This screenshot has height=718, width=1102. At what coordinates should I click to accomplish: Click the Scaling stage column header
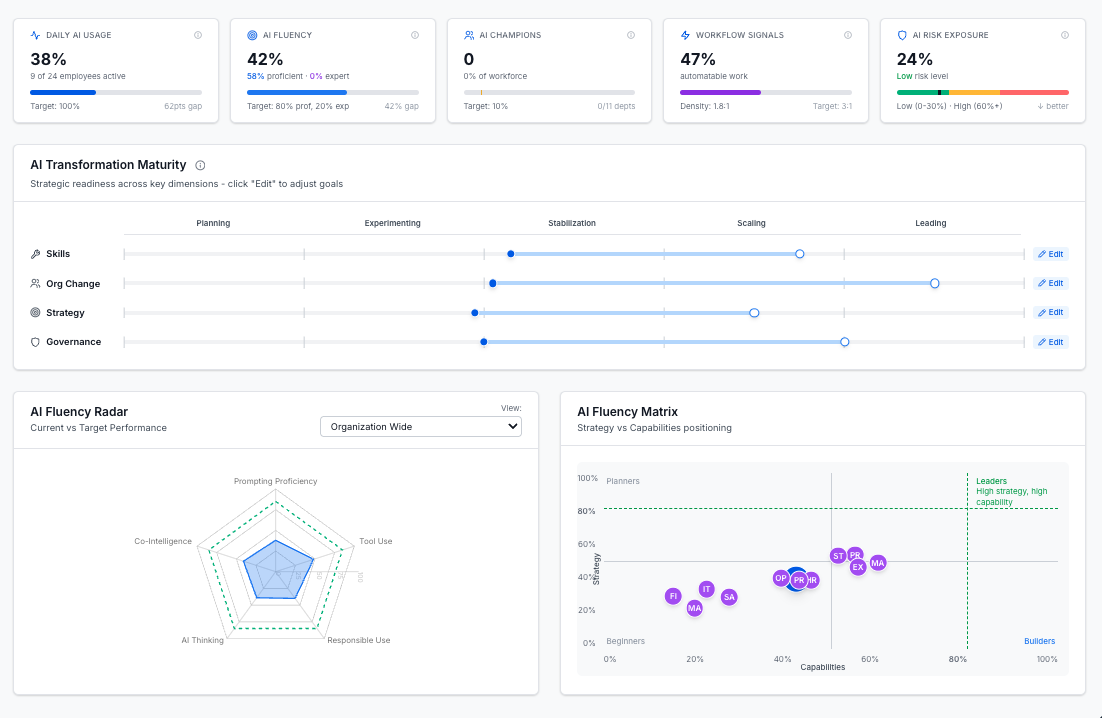751,223
